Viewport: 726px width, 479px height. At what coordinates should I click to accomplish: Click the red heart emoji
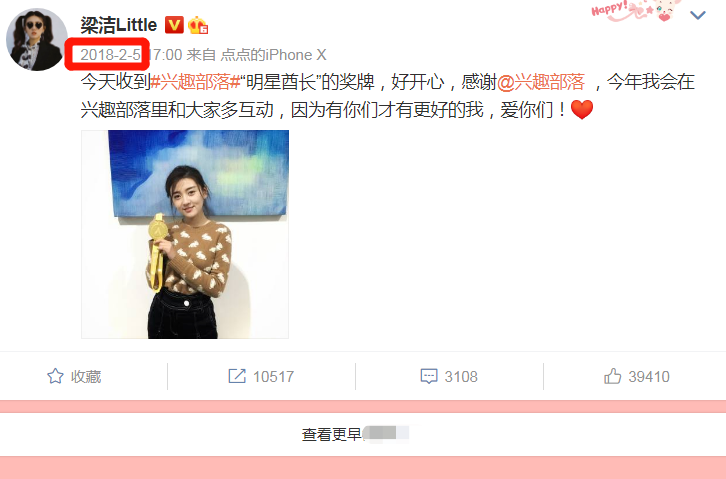click(582, 110)
